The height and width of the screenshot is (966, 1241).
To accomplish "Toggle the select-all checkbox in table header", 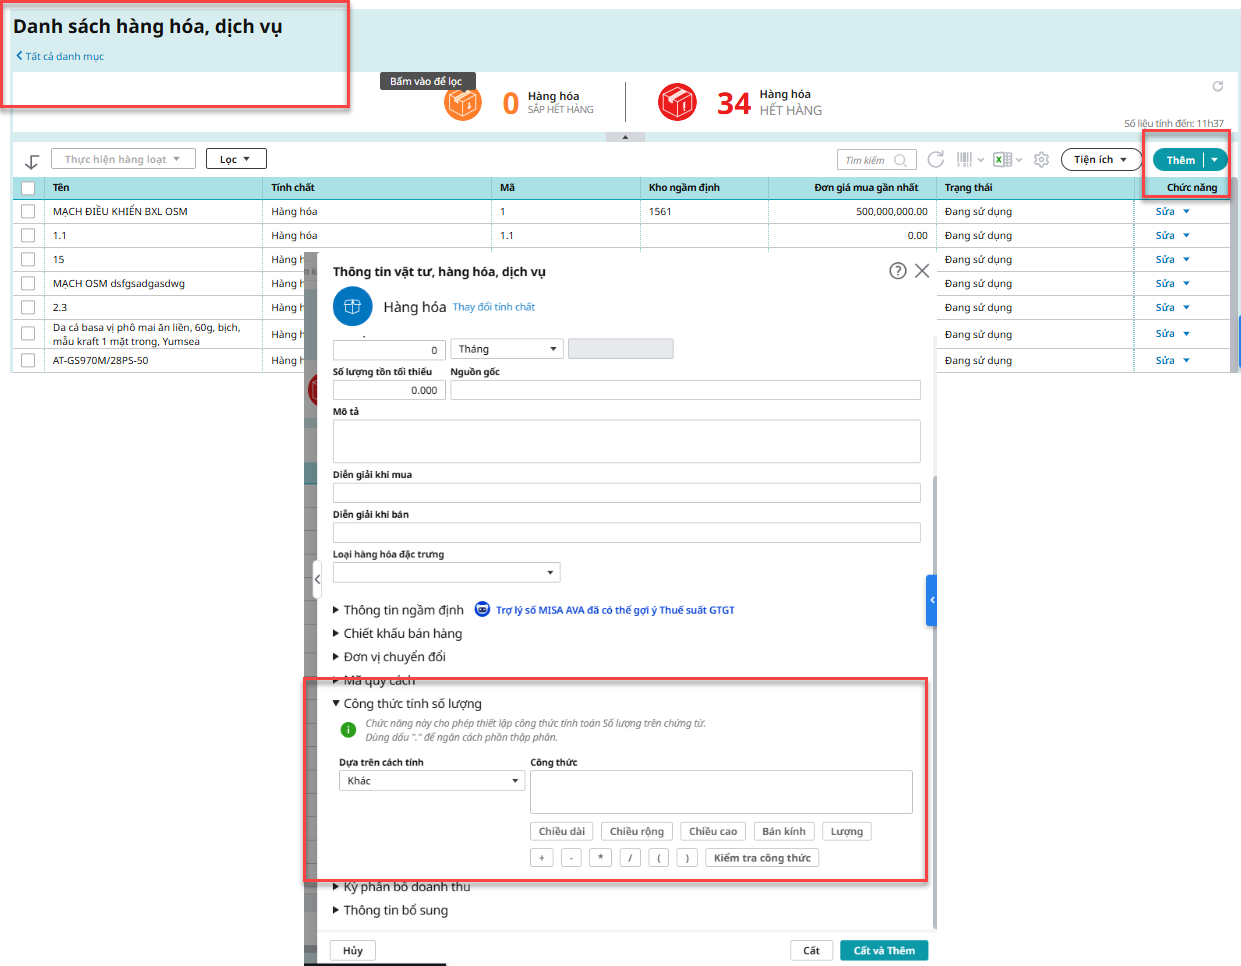I will pyautogui.click(x=28, y=188).
